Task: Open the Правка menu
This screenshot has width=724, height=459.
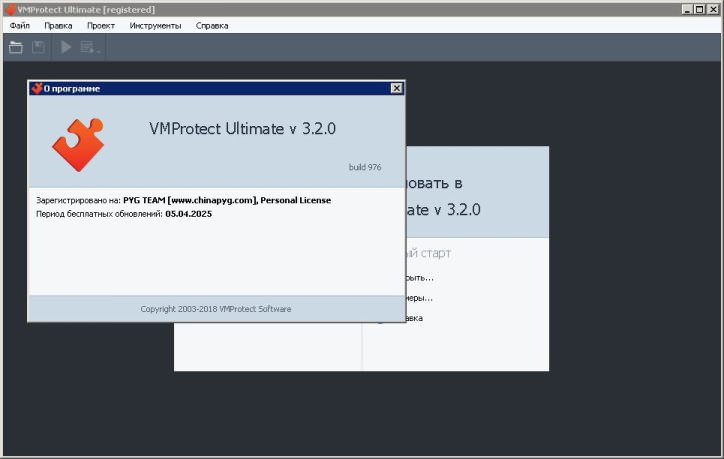Action: pos(58,26)
